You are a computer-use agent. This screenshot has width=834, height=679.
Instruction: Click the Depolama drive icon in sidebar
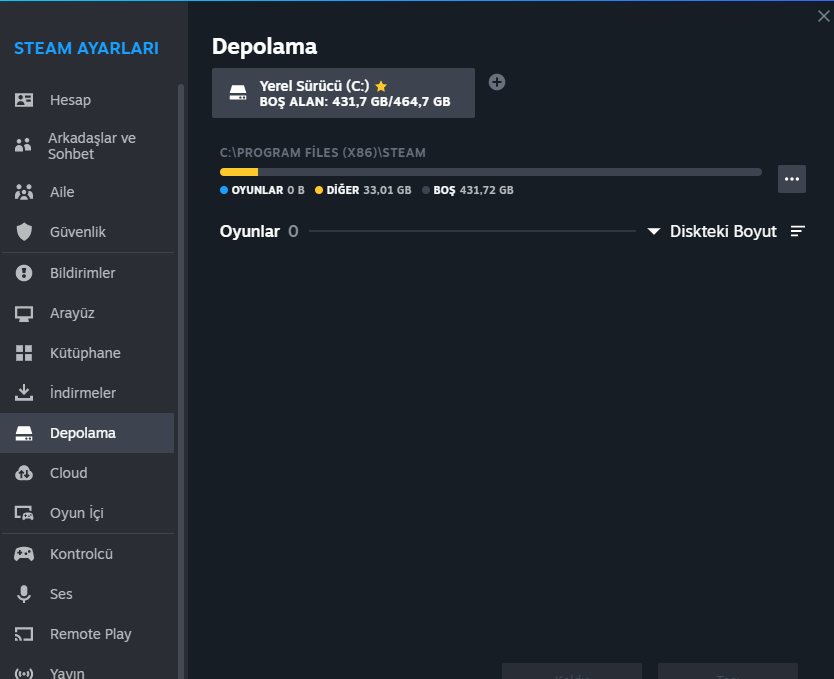(24, 433)
